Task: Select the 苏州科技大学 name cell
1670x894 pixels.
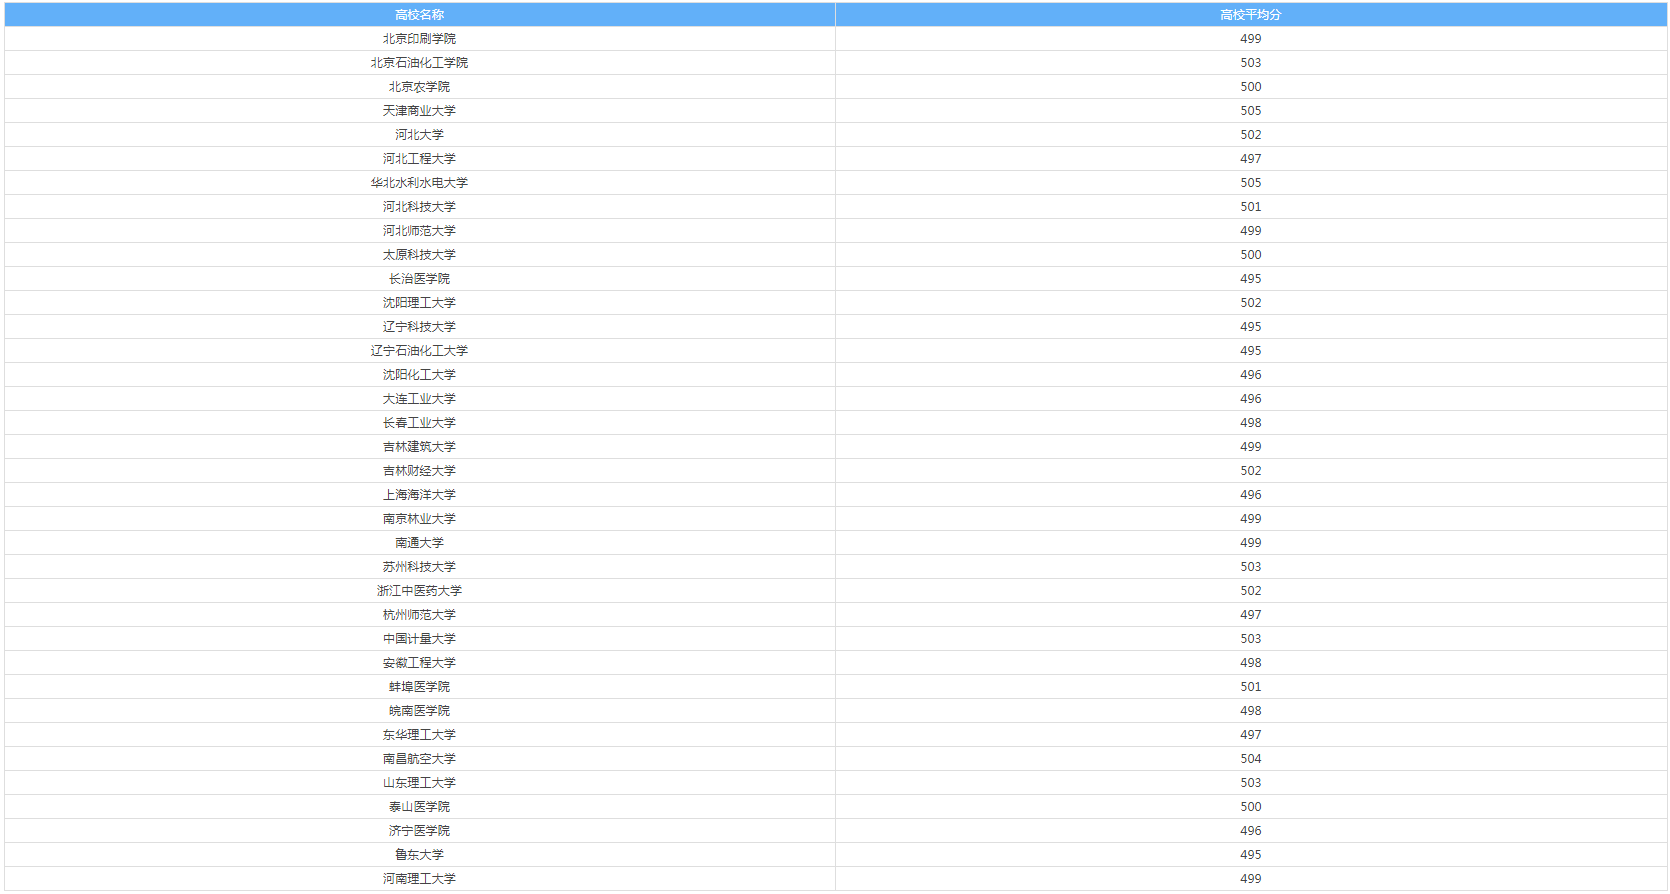Action: point(419,567)
